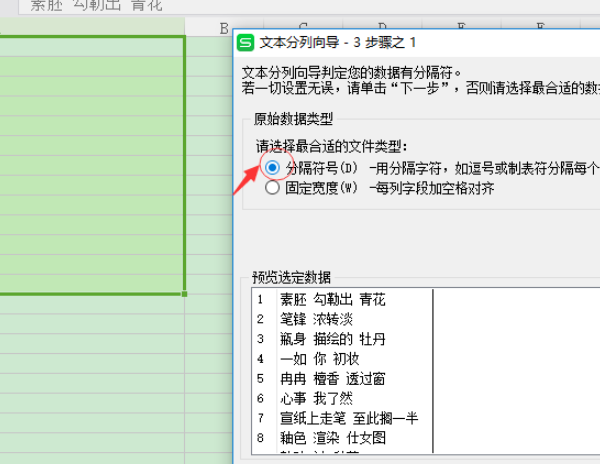Click preview row 5 冉冉 檀香 透过窗

tap(333, 379)
